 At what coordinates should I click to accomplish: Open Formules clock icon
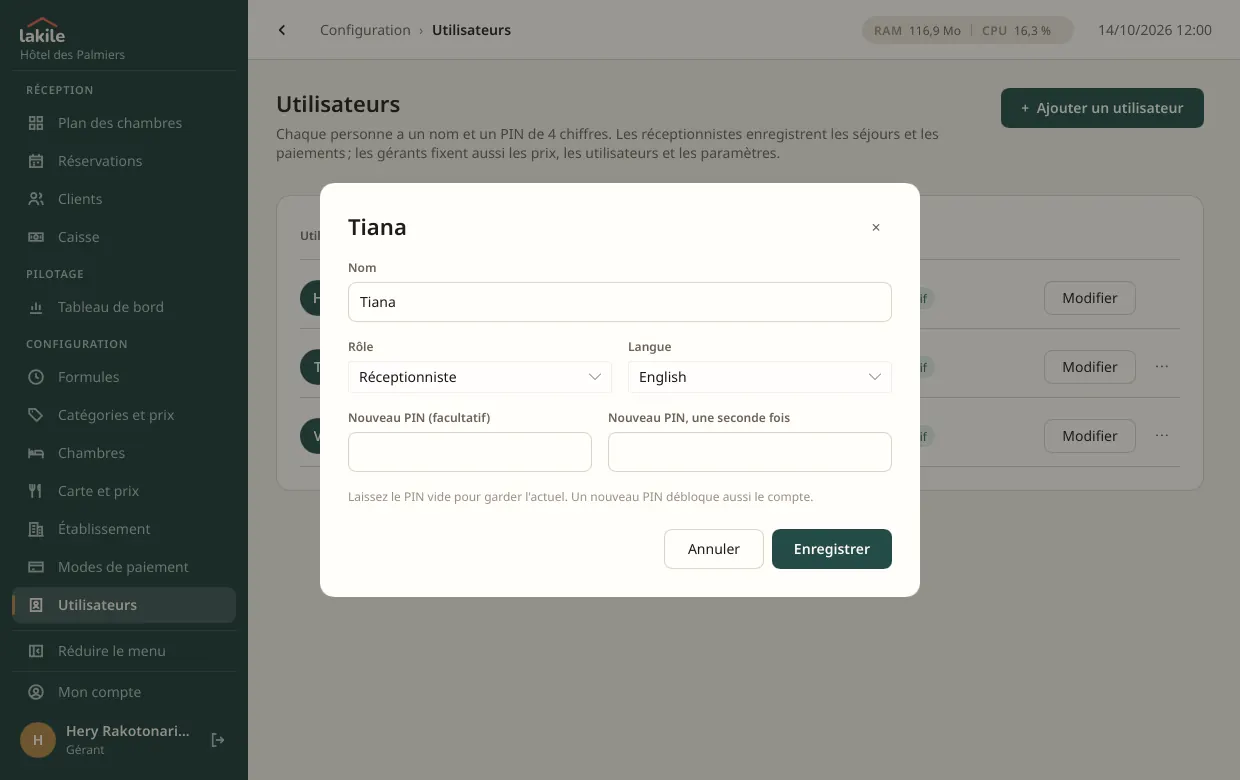pyautogui.click(x=36, y=377)
